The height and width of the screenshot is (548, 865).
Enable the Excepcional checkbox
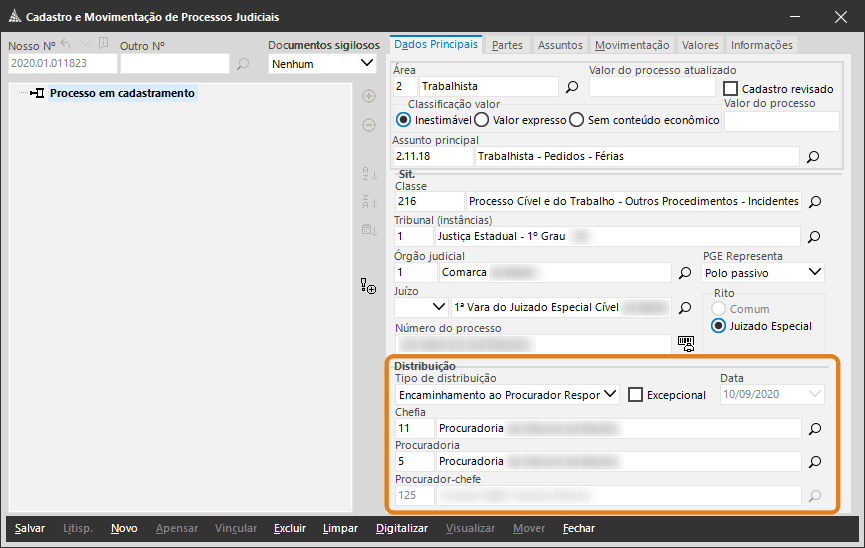coord(635,394)
